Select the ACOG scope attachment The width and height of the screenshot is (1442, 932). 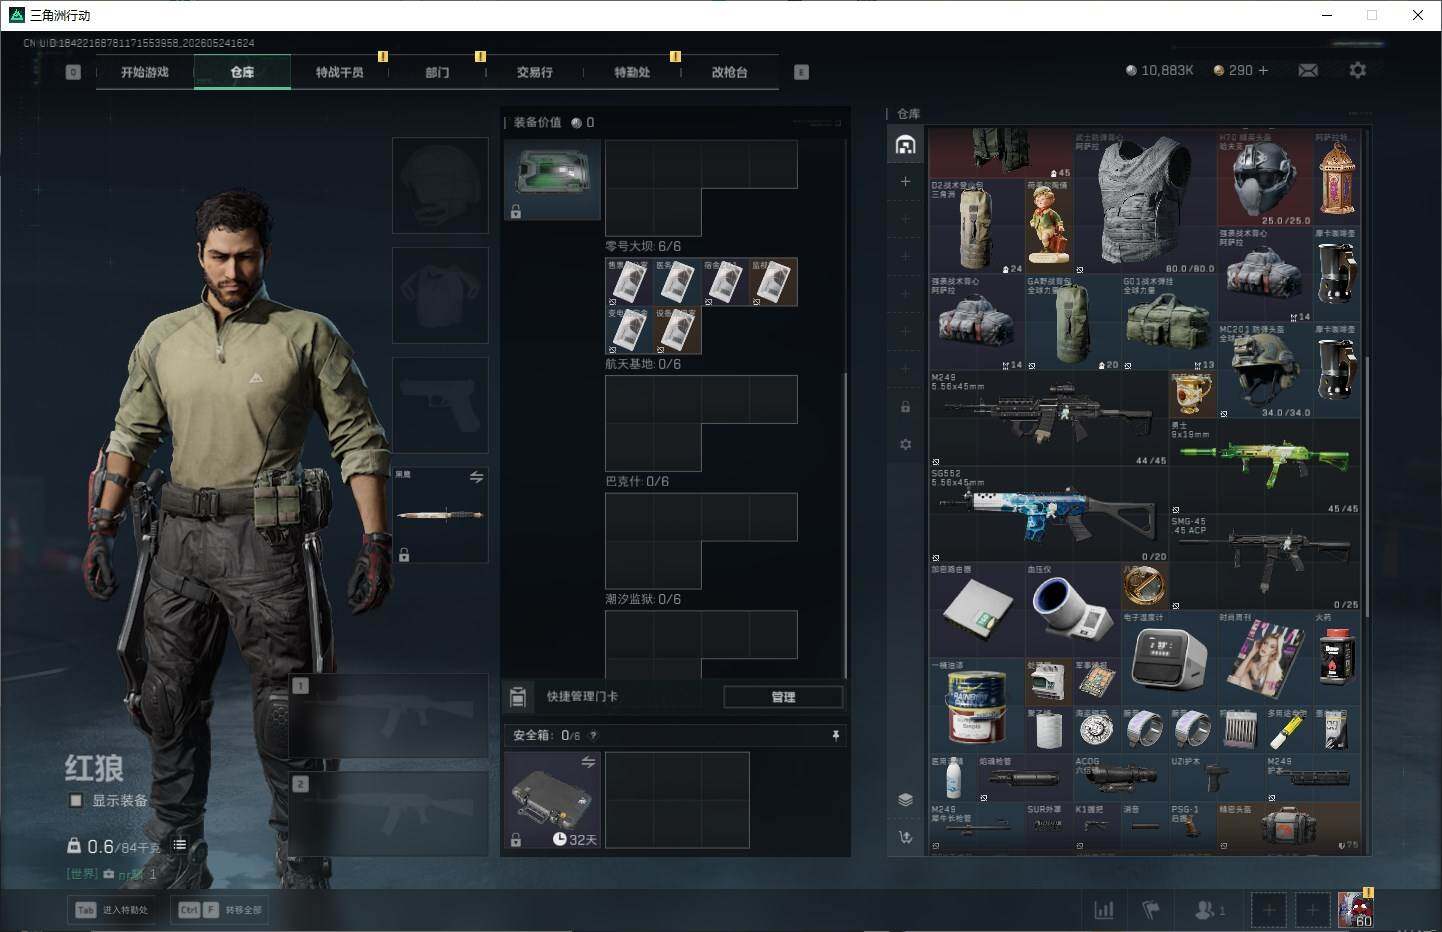tap(1121, 779)
